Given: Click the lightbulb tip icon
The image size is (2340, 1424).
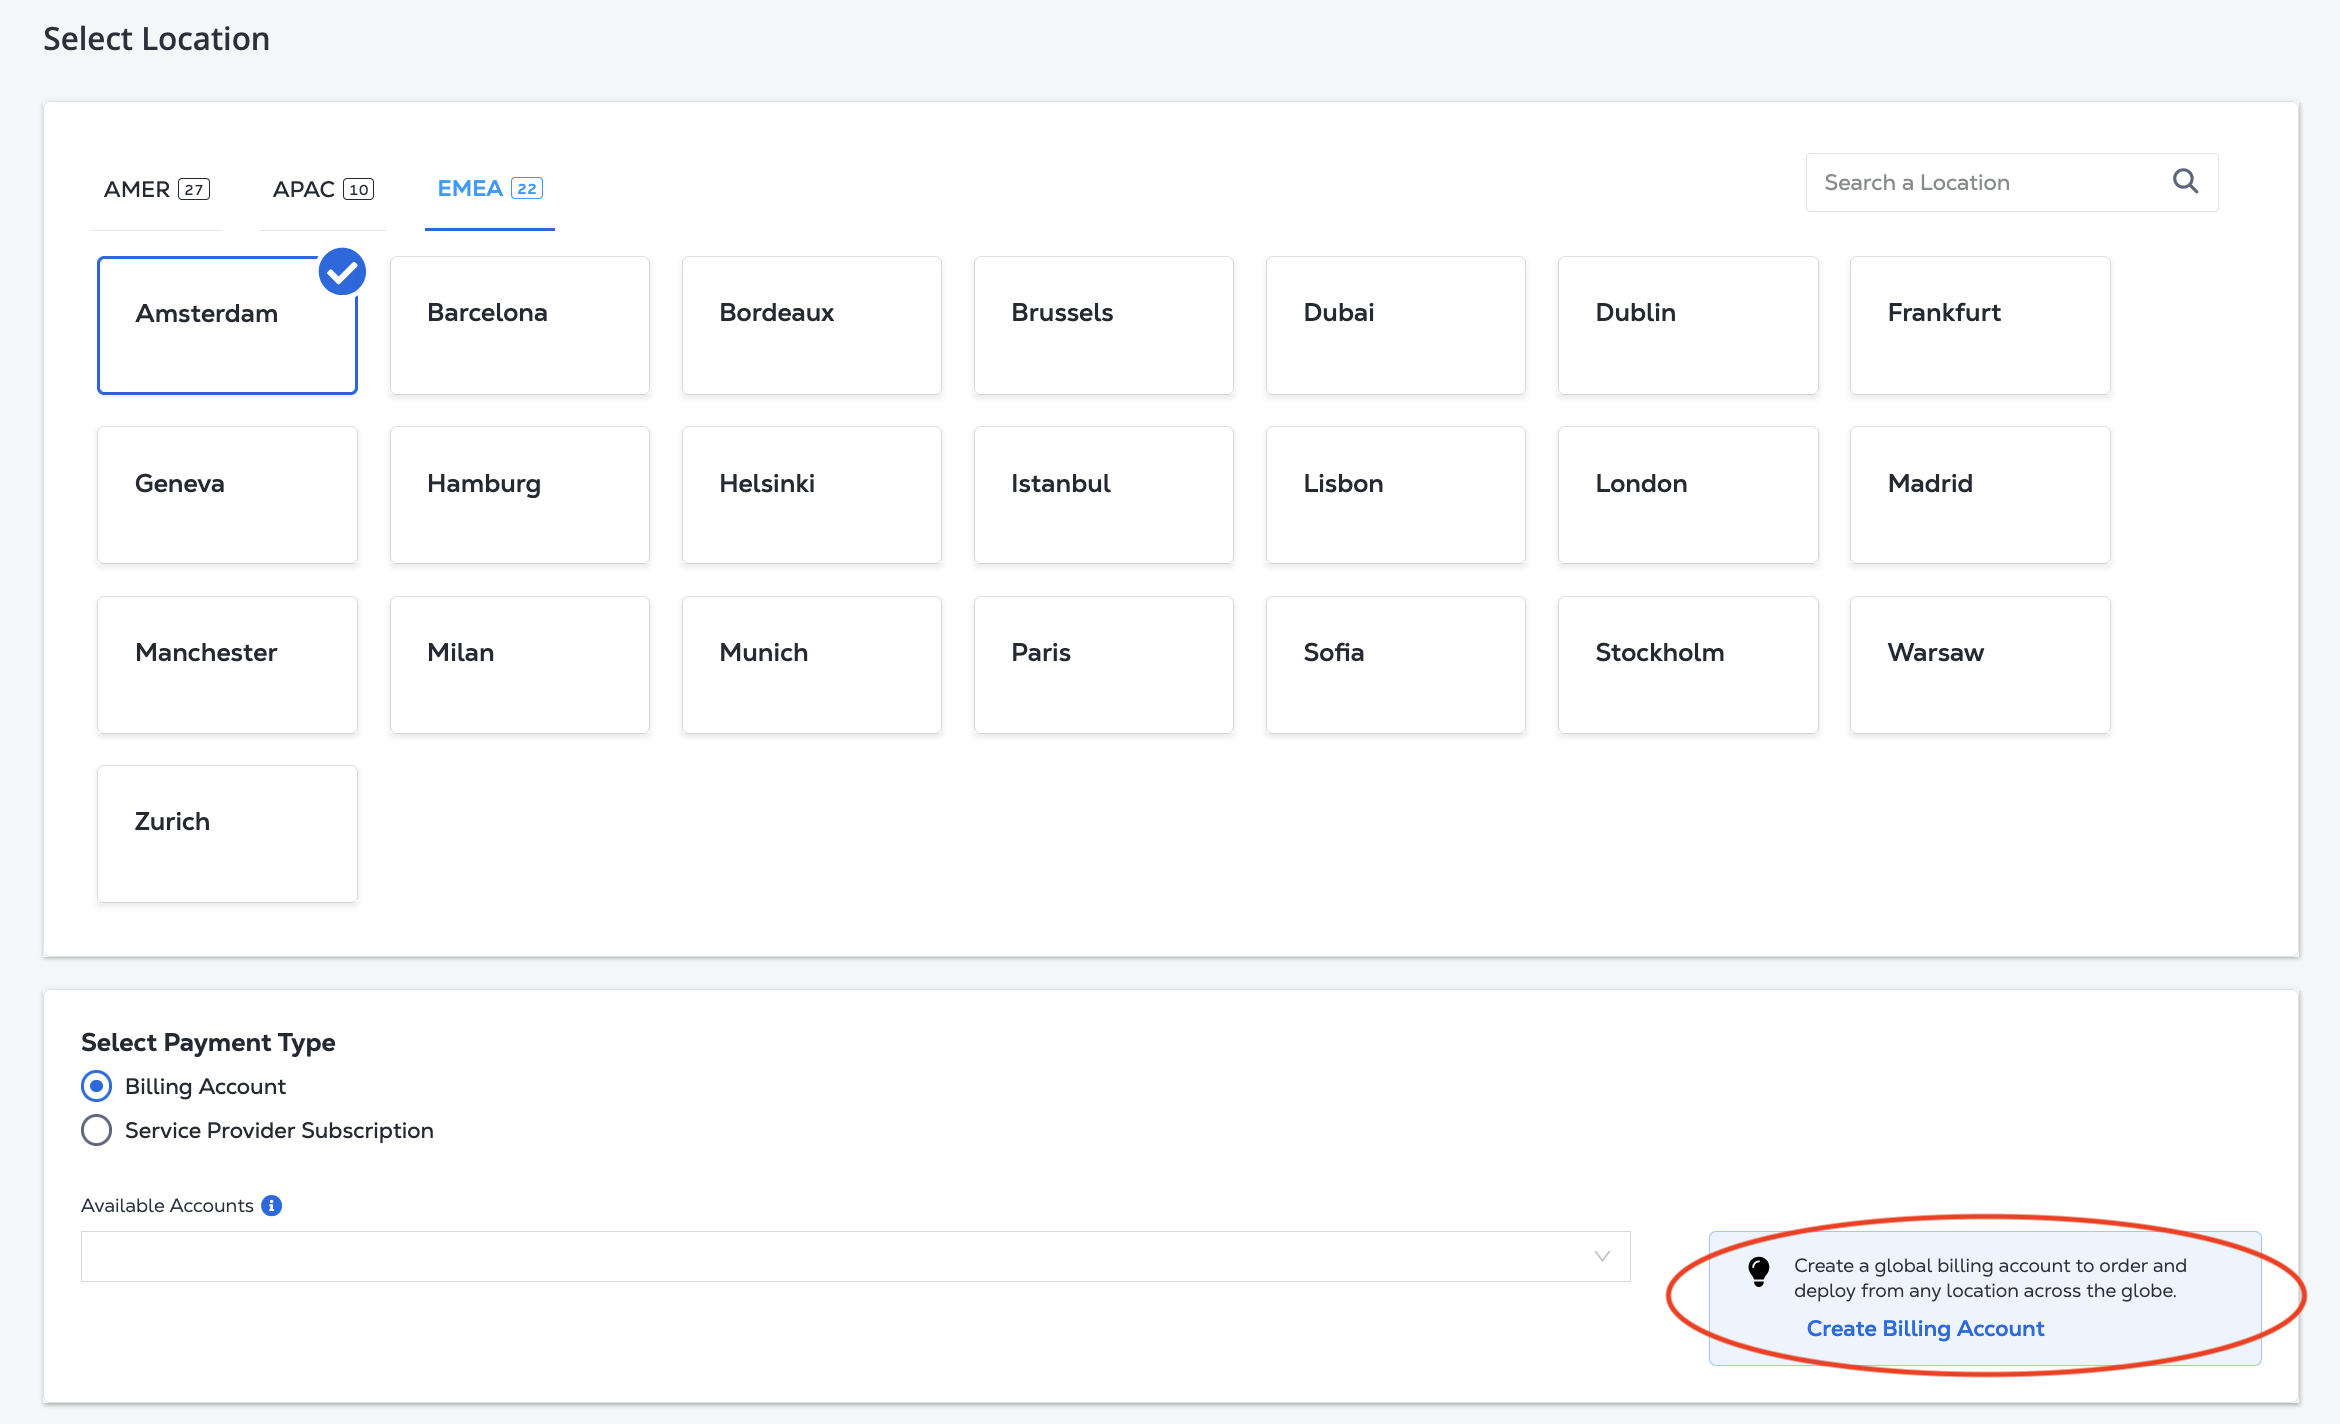Looking at the screenshot, I should [x=1758, y=1272].
